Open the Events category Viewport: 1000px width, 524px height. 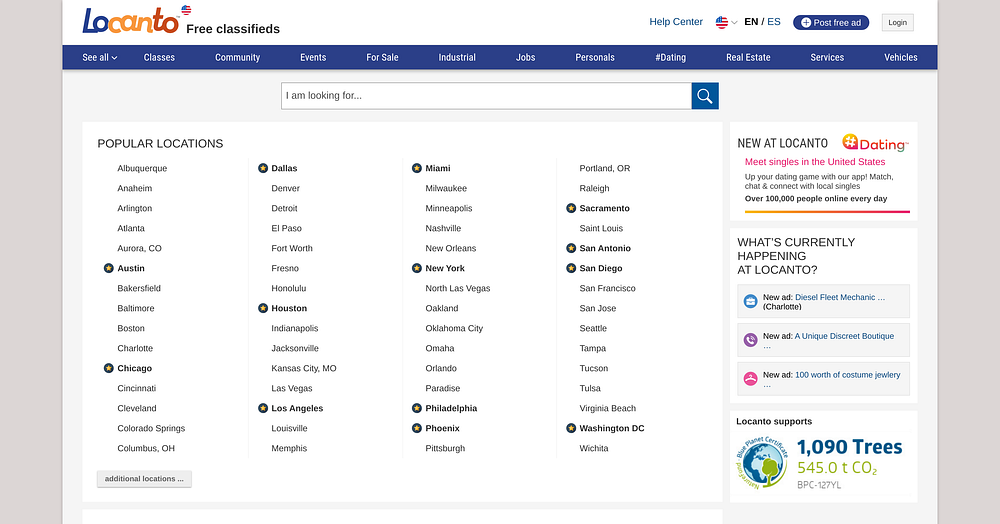tap(313, 57)
